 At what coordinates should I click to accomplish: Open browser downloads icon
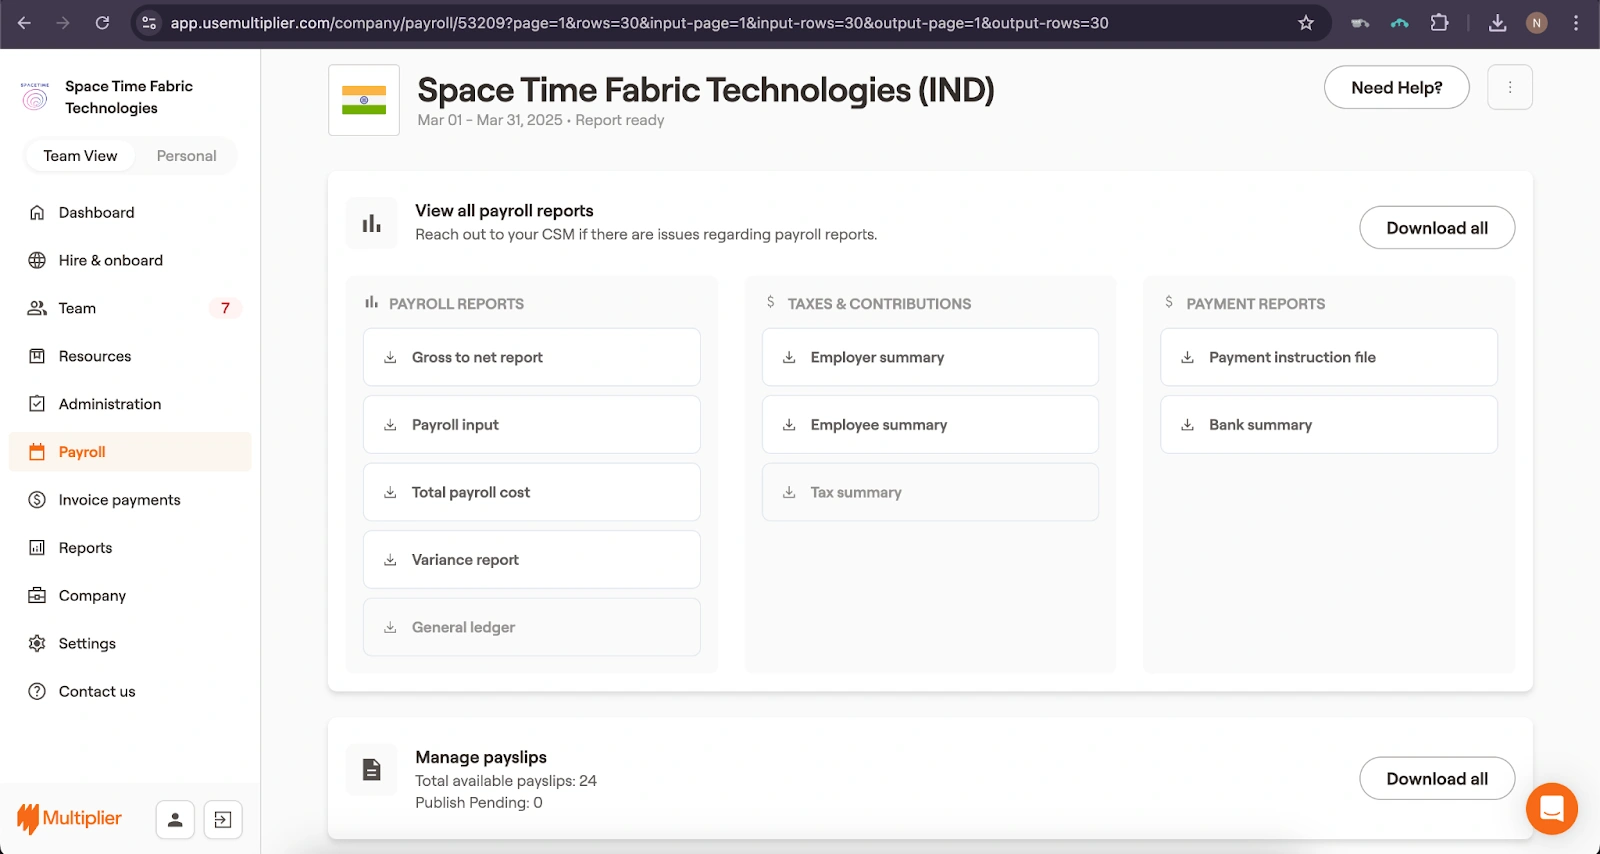click(1497, 23)
